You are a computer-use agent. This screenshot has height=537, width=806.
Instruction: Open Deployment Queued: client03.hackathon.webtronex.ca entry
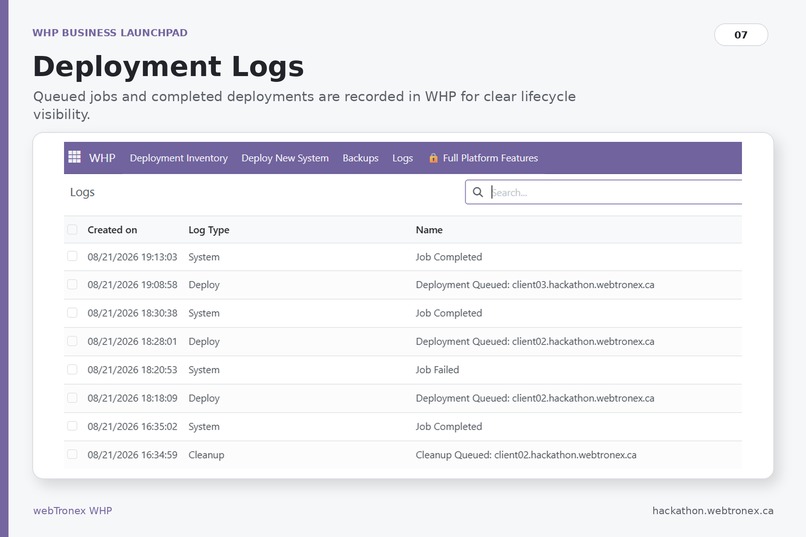click(535, 285)
